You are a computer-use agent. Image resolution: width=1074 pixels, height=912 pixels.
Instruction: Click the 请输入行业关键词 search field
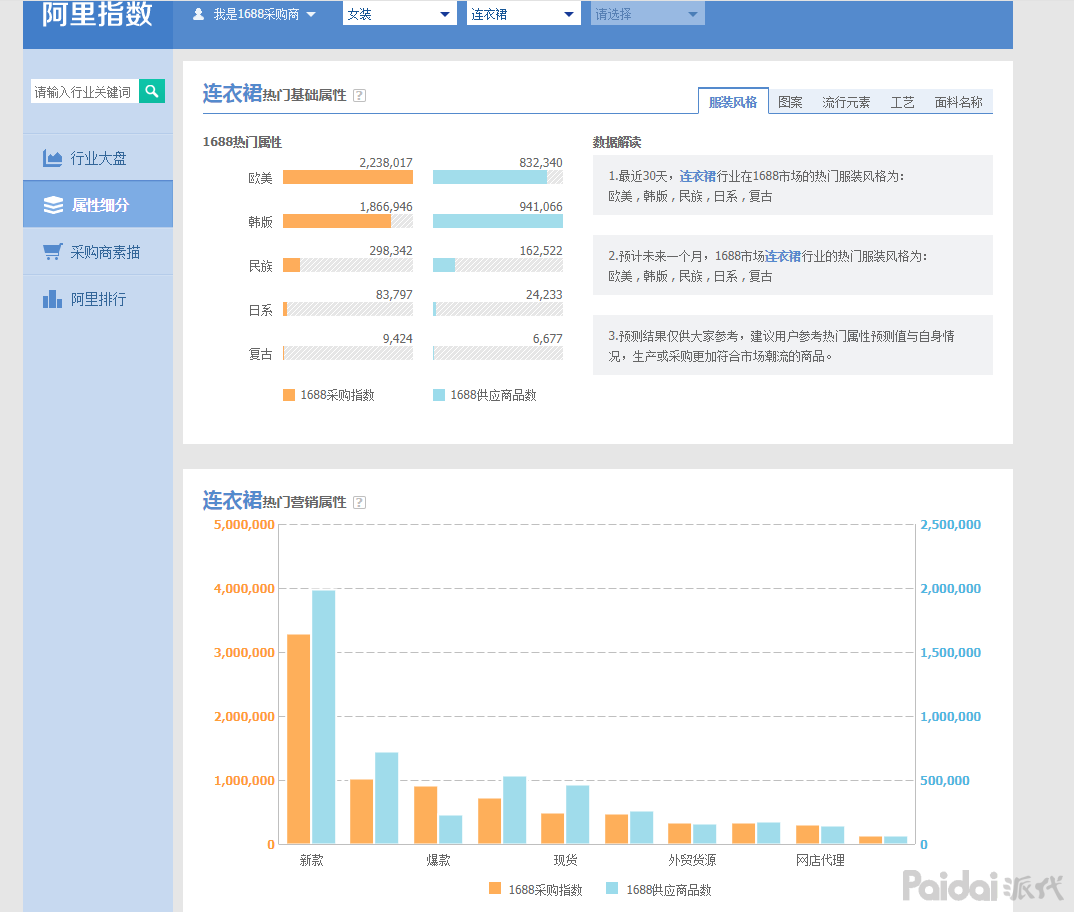point(85,91)
